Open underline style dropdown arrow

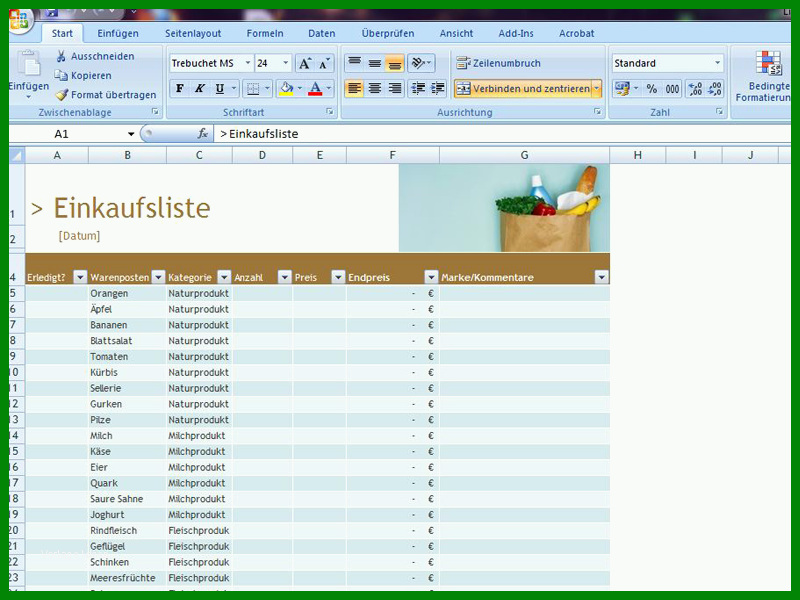(x=234, y=88)
